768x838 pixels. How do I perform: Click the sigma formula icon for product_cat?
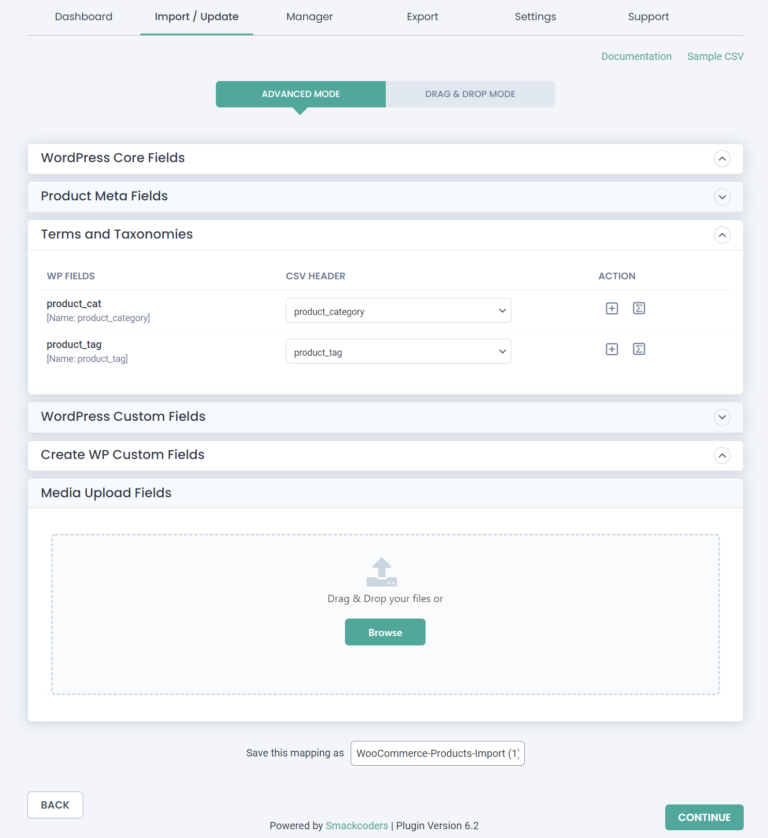coord(639,308)
